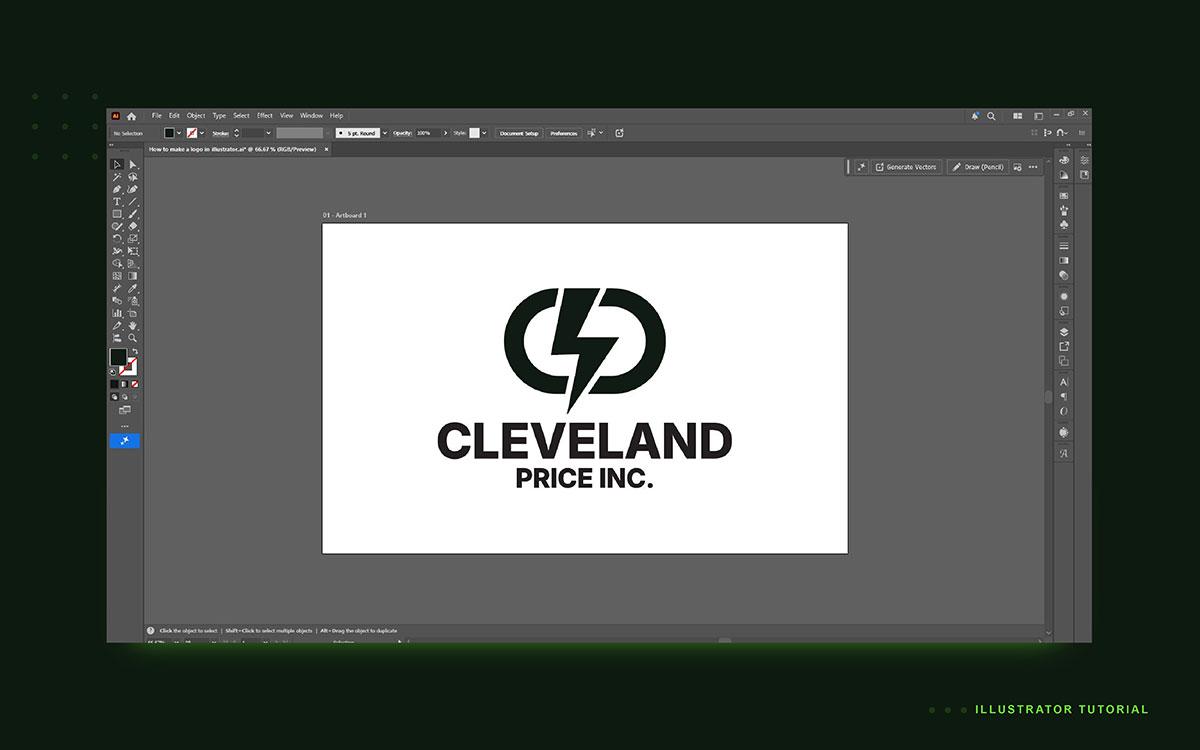Open the notifications bell icon

[x=975, y=116]
